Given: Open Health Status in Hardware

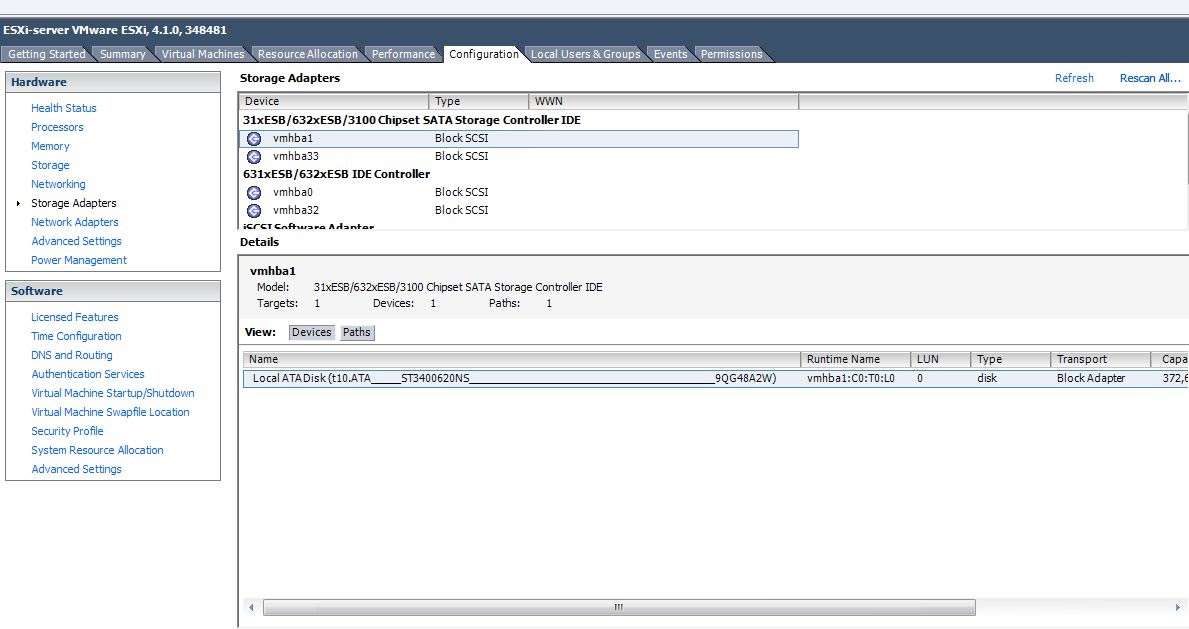Looking at the screenshot, I should click(x=64, y=109).
